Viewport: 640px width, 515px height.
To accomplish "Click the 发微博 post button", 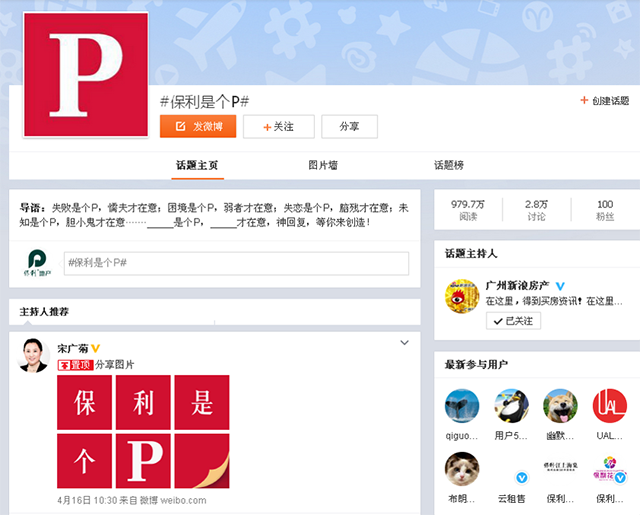I will [198, 127].
